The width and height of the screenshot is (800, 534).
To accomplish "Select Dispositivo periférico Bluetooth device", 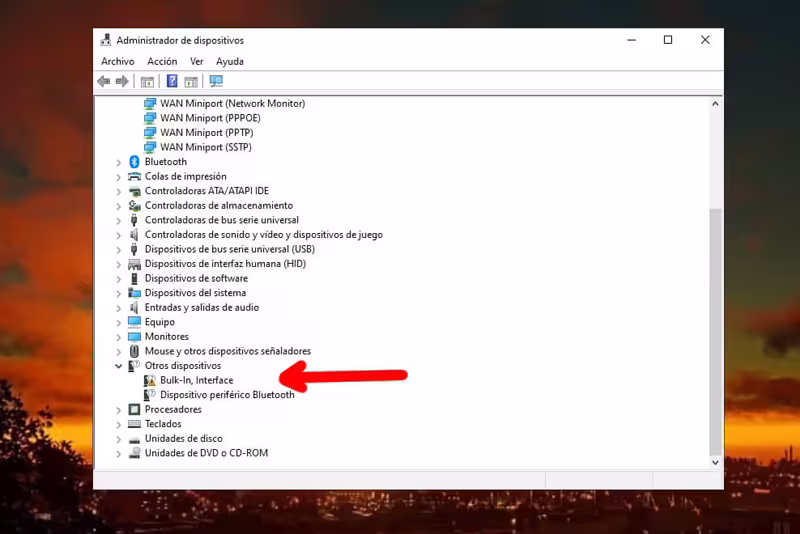I will (x=227, y=395).
